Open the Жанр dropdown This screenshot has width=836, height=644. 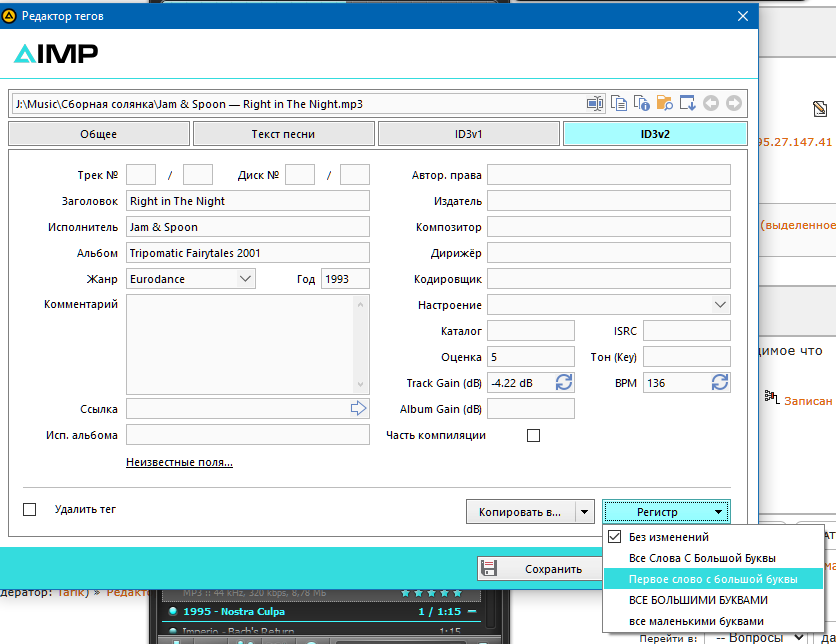(245, 279)
